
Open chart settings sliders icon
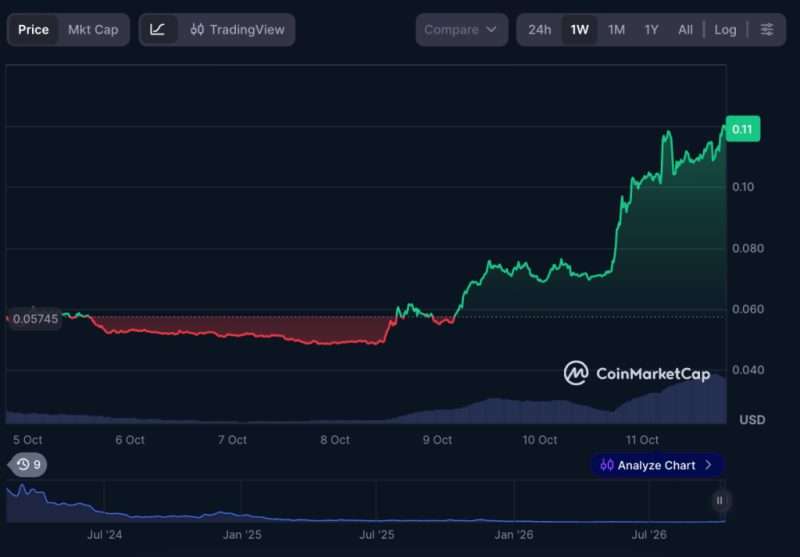point(767,30)
